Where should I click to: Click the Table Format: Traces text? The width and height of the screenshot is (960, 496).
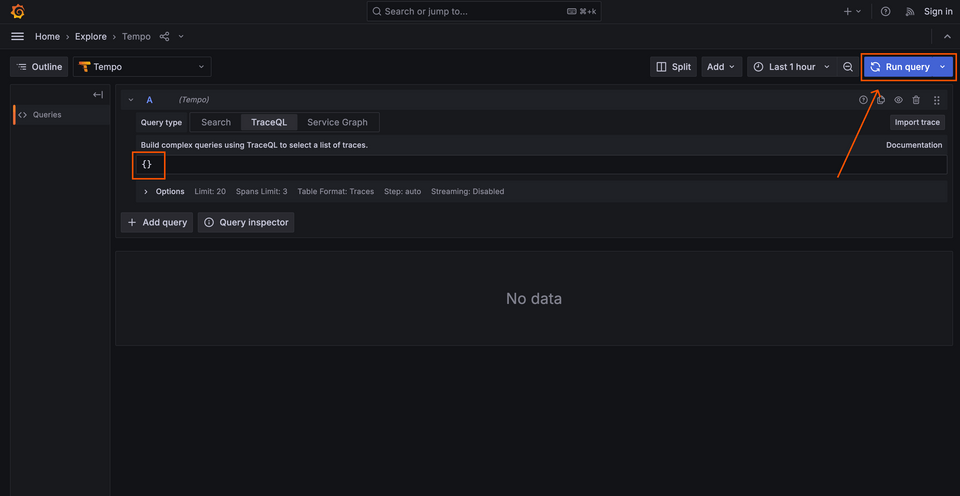tap(336, 192)
